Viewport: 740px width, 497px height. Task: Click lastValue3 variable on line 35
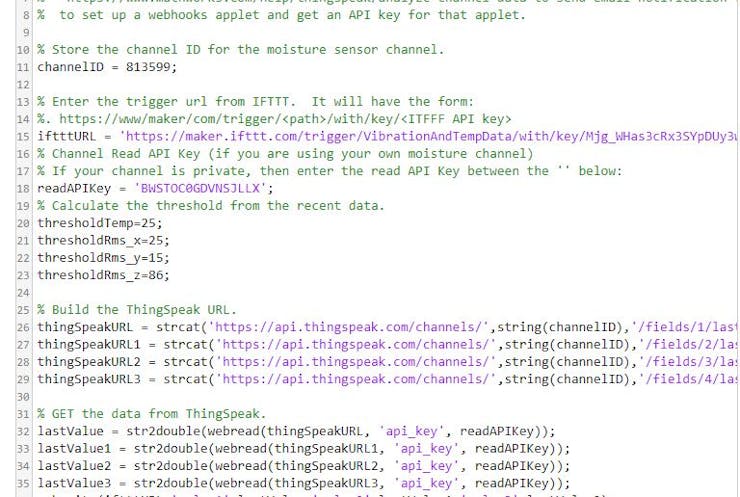click(74, 484)
